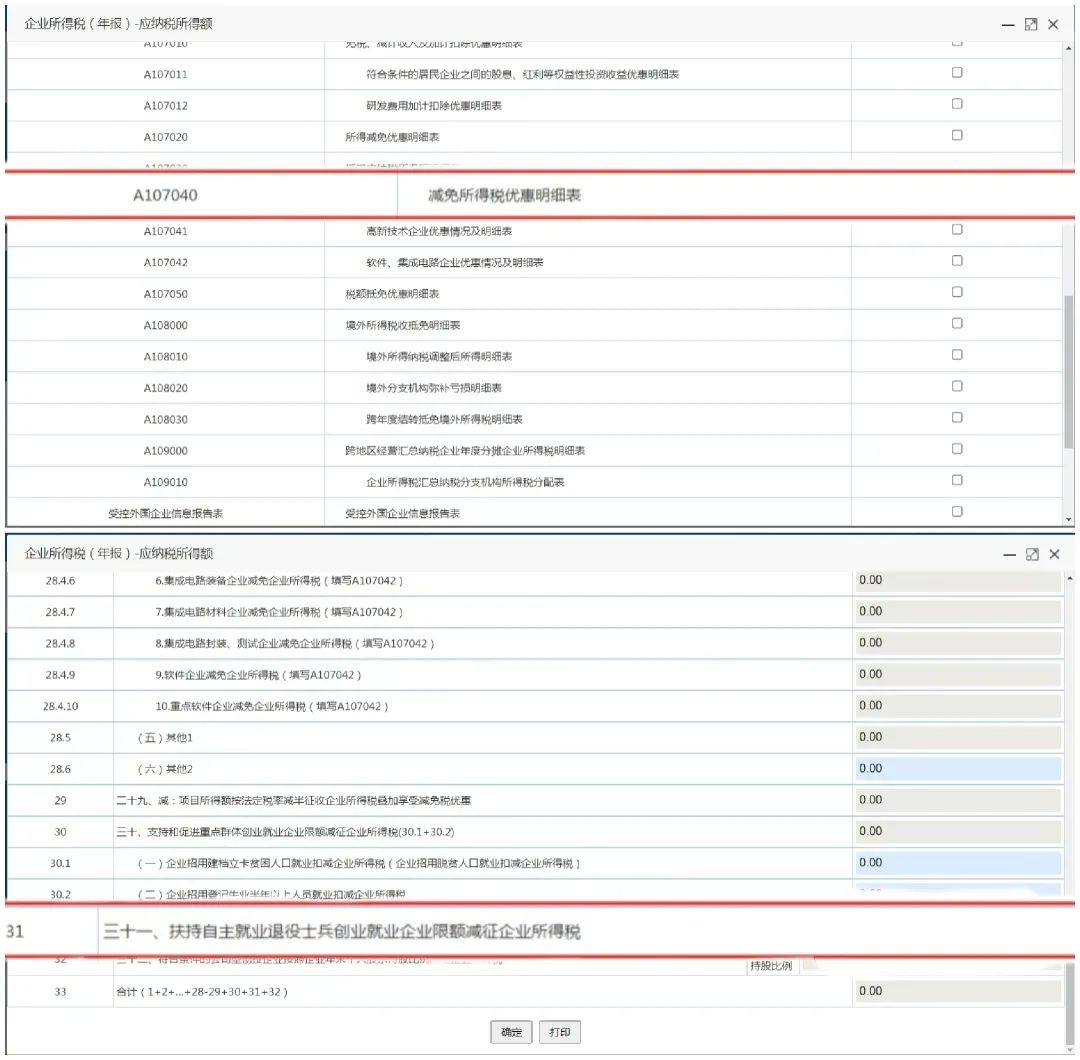
Task: Click the 确定 button
Action: point(511,1032)
